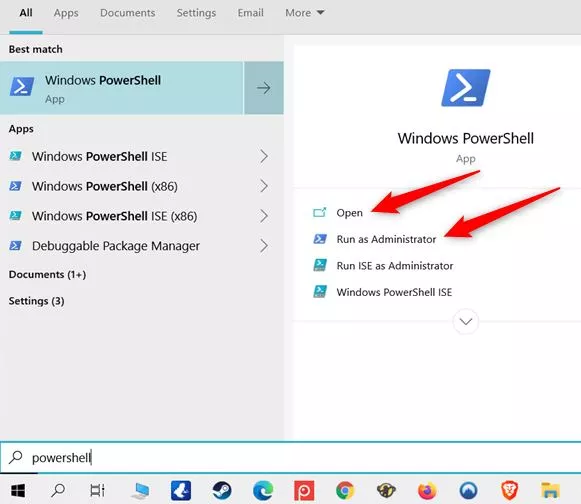Select the Windows PowerShell best match result
The width and height of the screenshot is (581, 504).
pos(122,88)
